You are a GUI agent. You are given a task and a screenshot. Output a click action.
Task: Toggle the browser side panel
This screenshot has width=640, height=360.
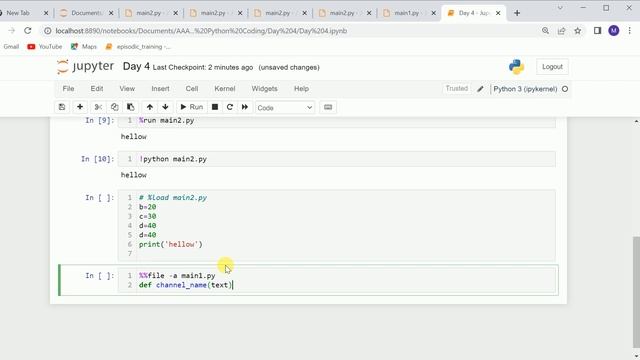click(x=598, y=31)
